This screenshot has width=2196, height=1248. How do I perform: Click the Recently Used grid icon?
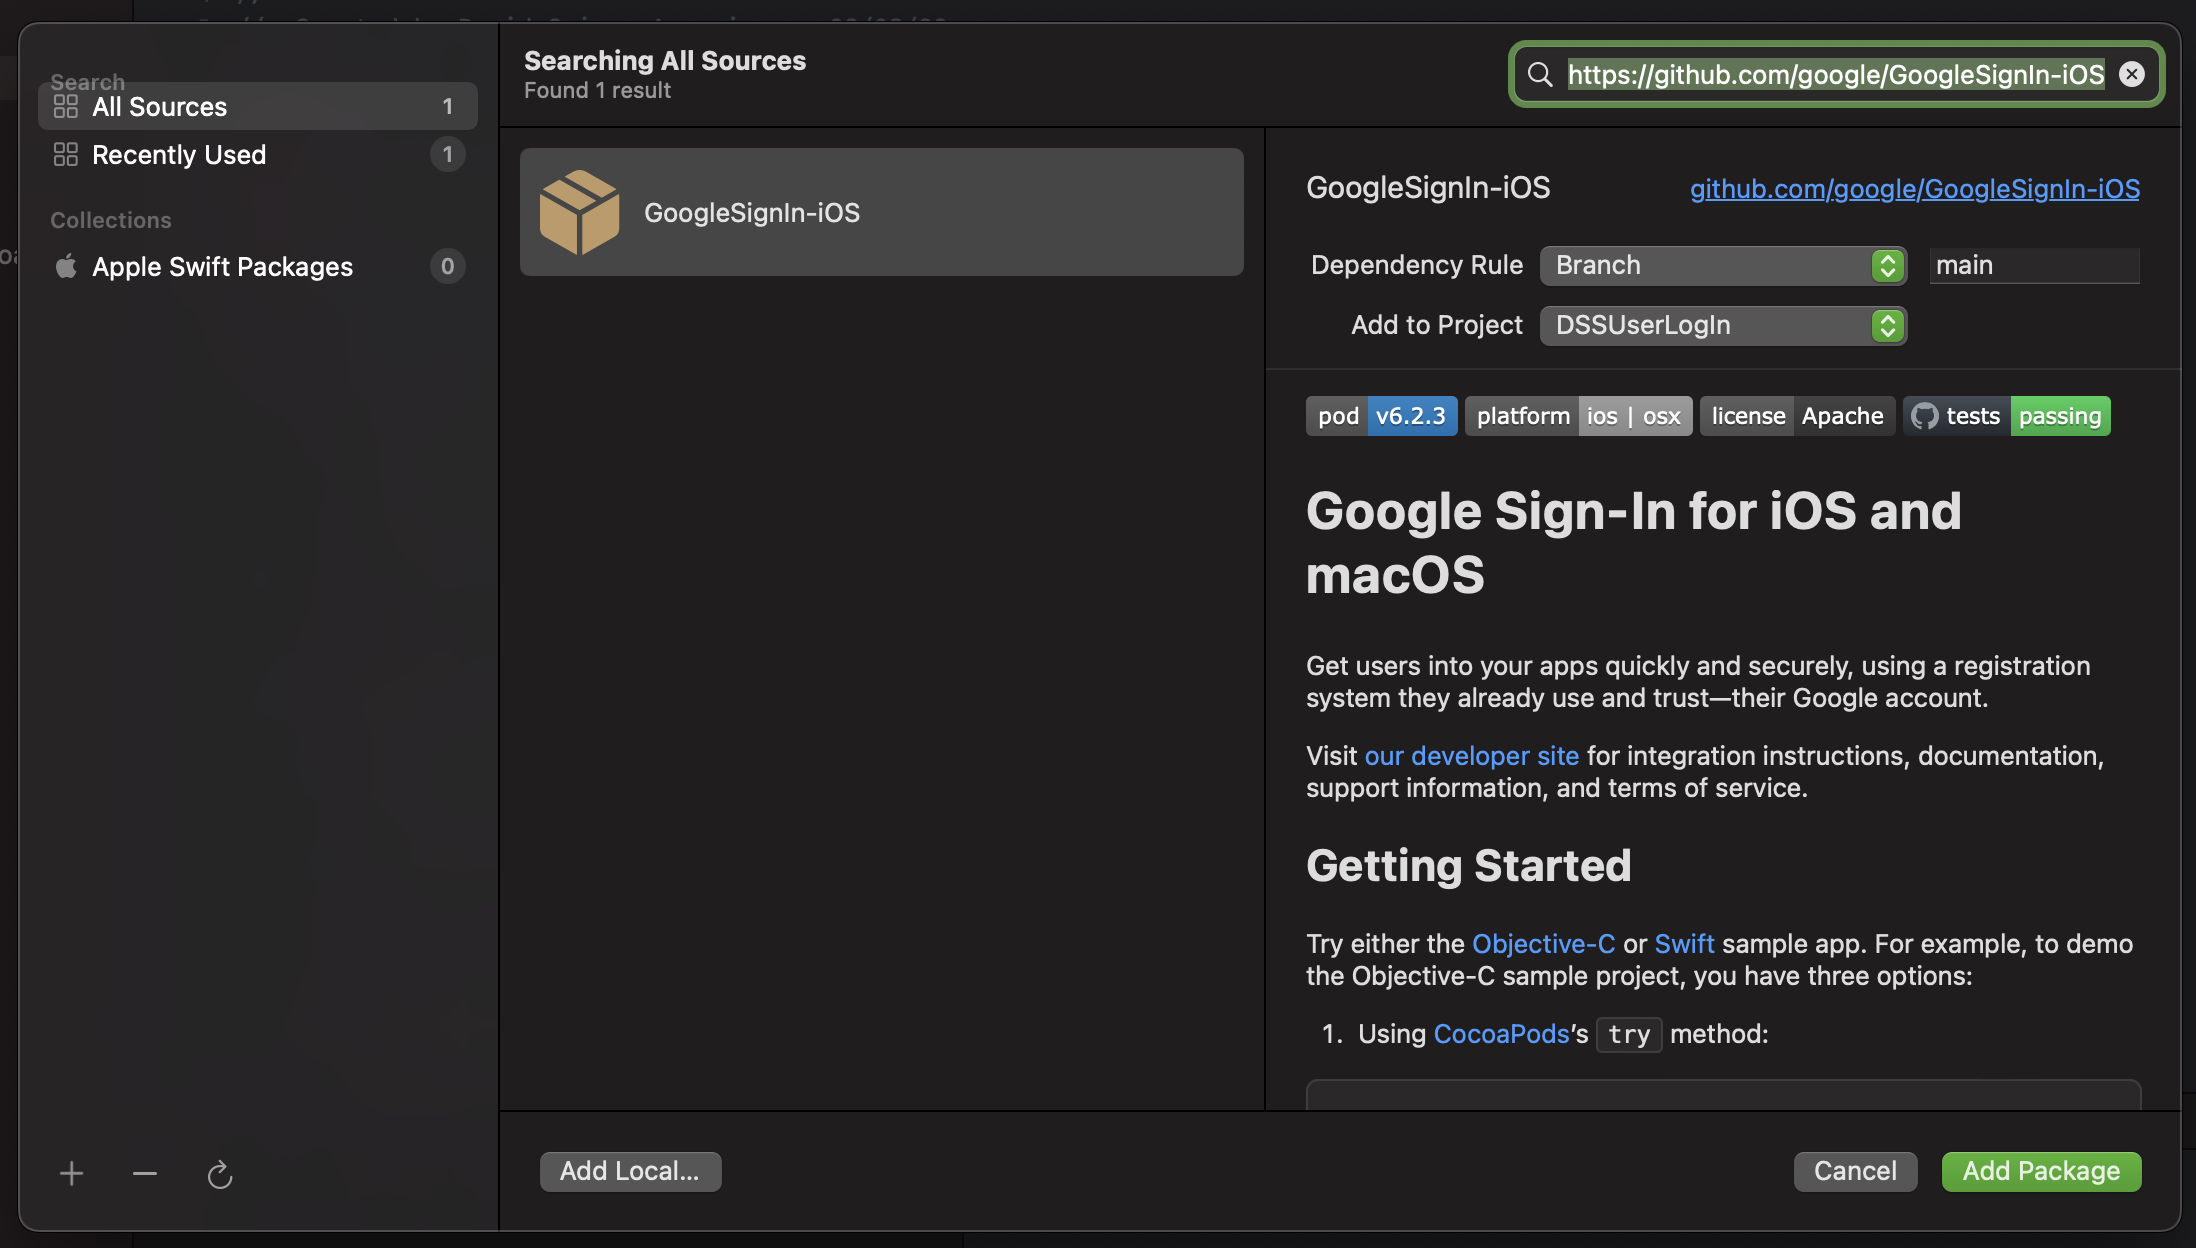click(66, 154)
